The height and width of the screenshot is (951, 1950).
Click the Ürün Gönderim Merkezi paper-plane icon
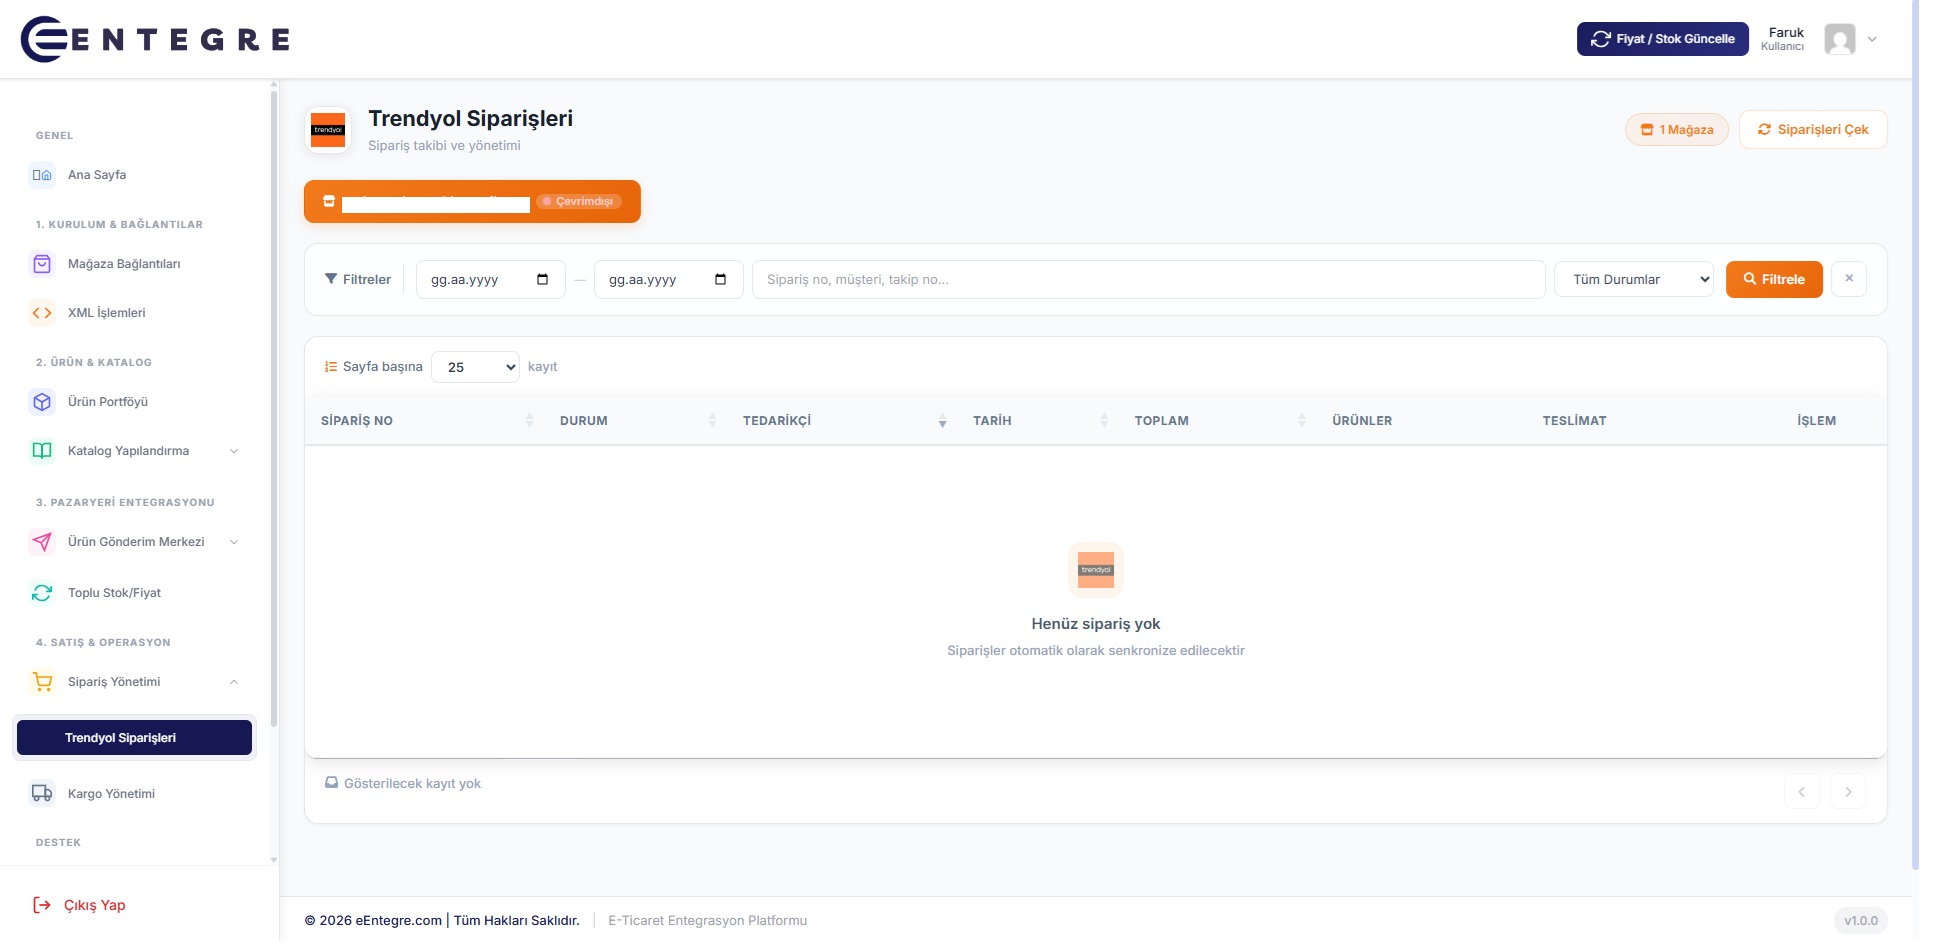coord(42,542)
